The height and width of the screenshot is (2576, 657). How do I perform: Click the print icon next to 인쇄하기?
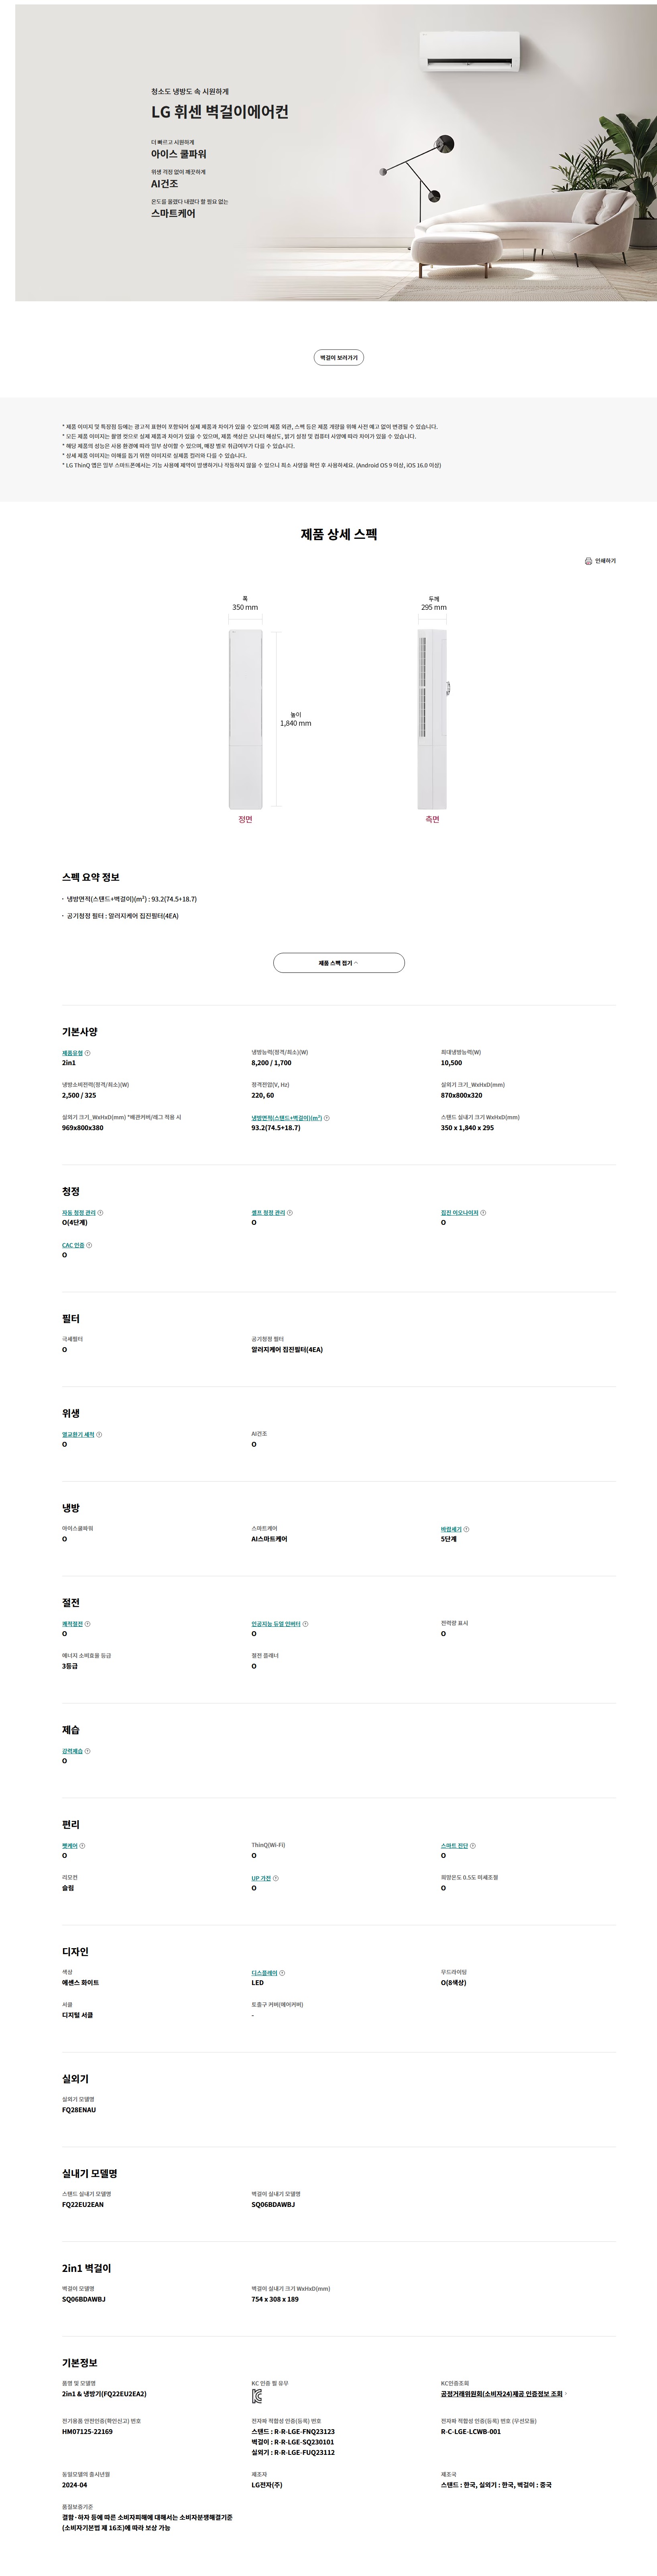coord(588,561)
